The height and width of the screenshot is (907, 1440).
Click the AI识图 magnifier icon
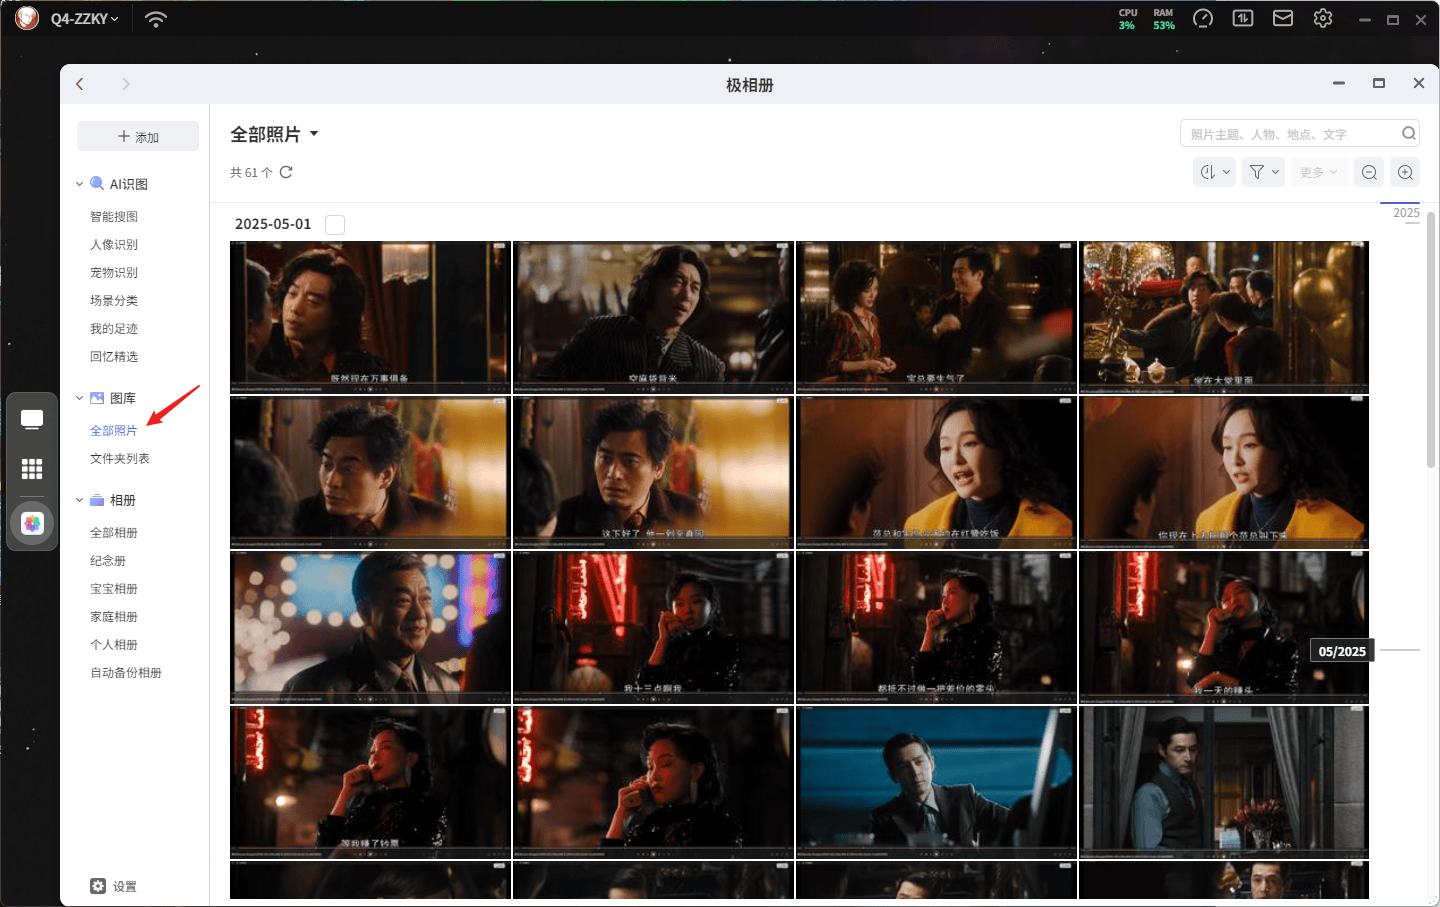click(97, 183)
